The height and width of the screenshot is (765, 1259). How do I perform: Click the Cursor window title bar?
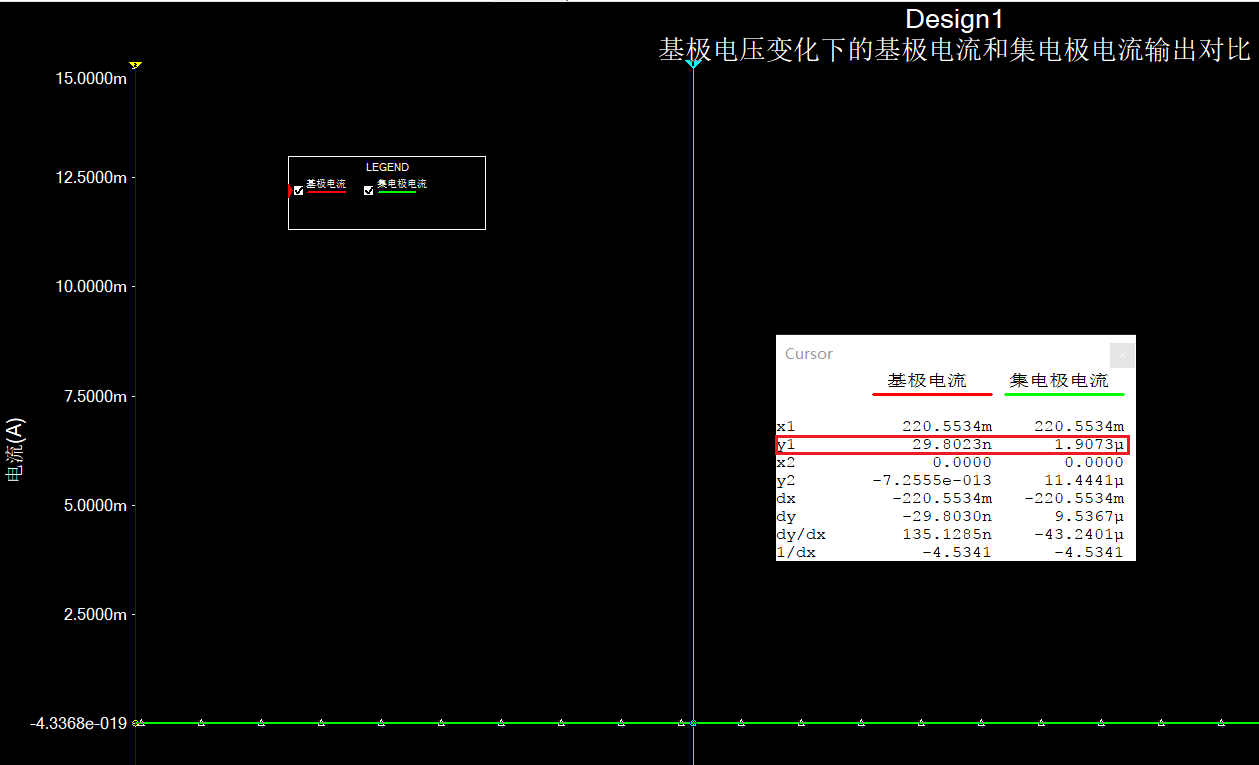coord(940,354)
